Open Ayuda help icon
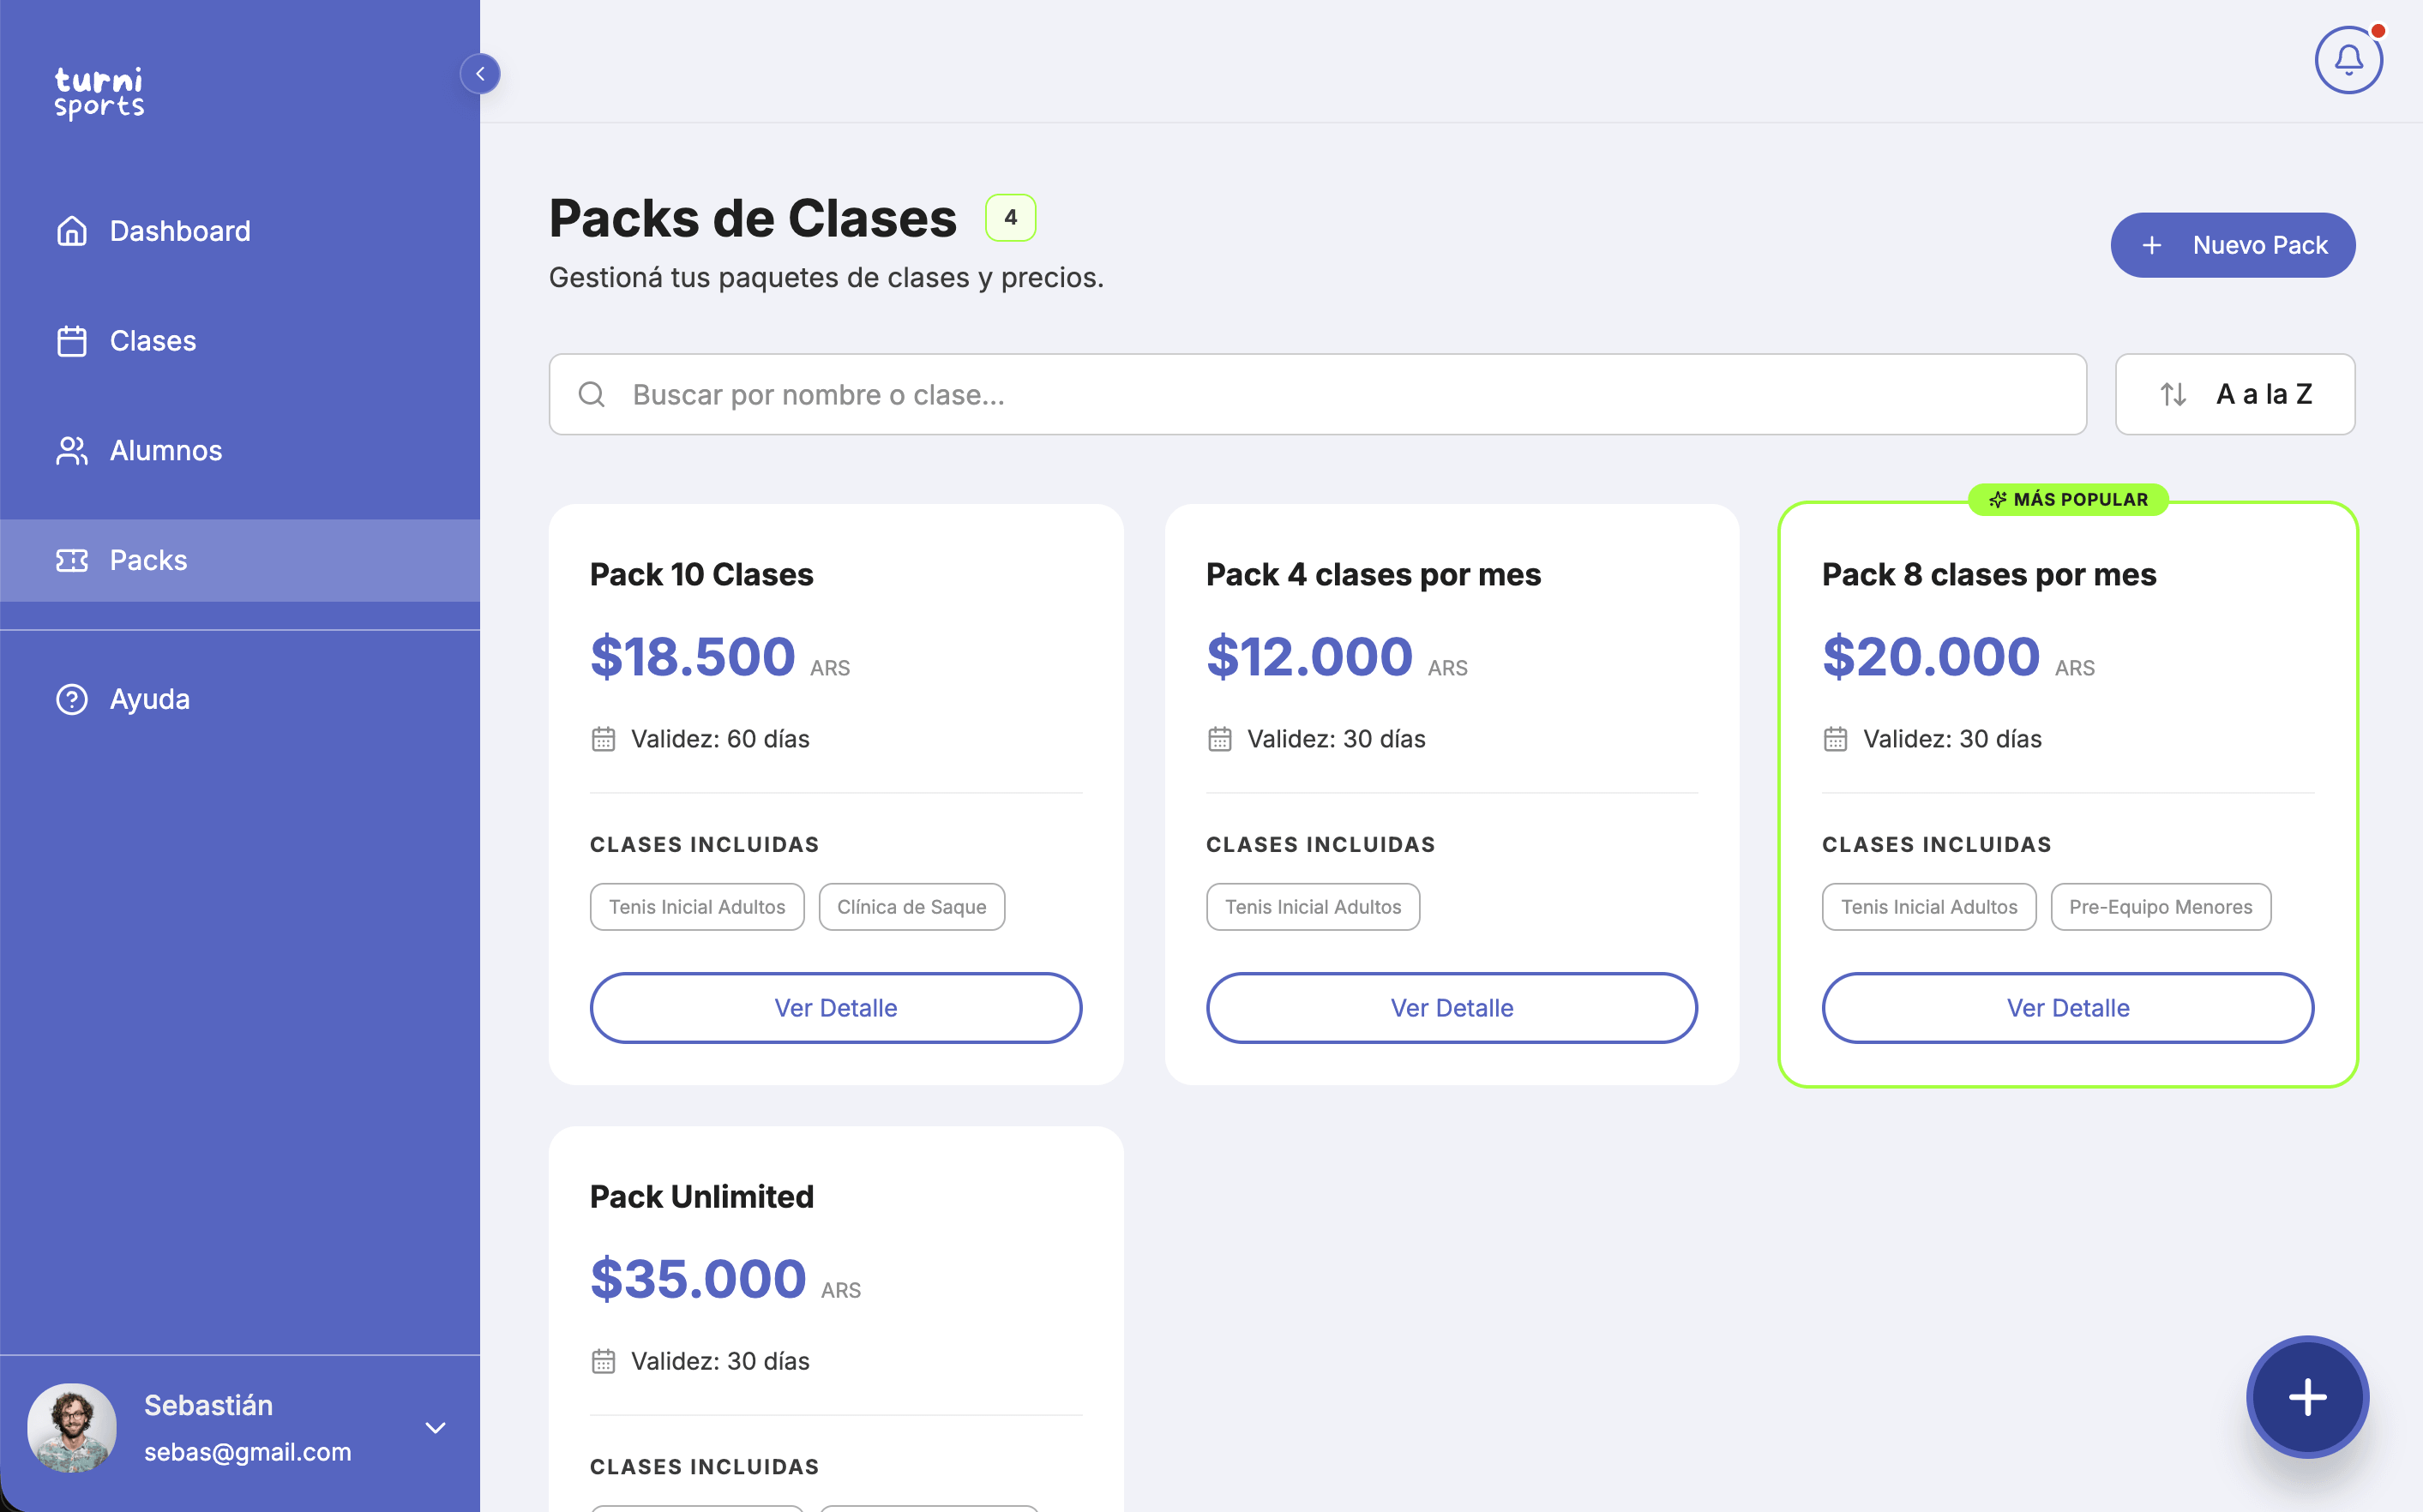Image resolution: width=2423 pixels, height=1512 pixels. (x=72, y=699)
